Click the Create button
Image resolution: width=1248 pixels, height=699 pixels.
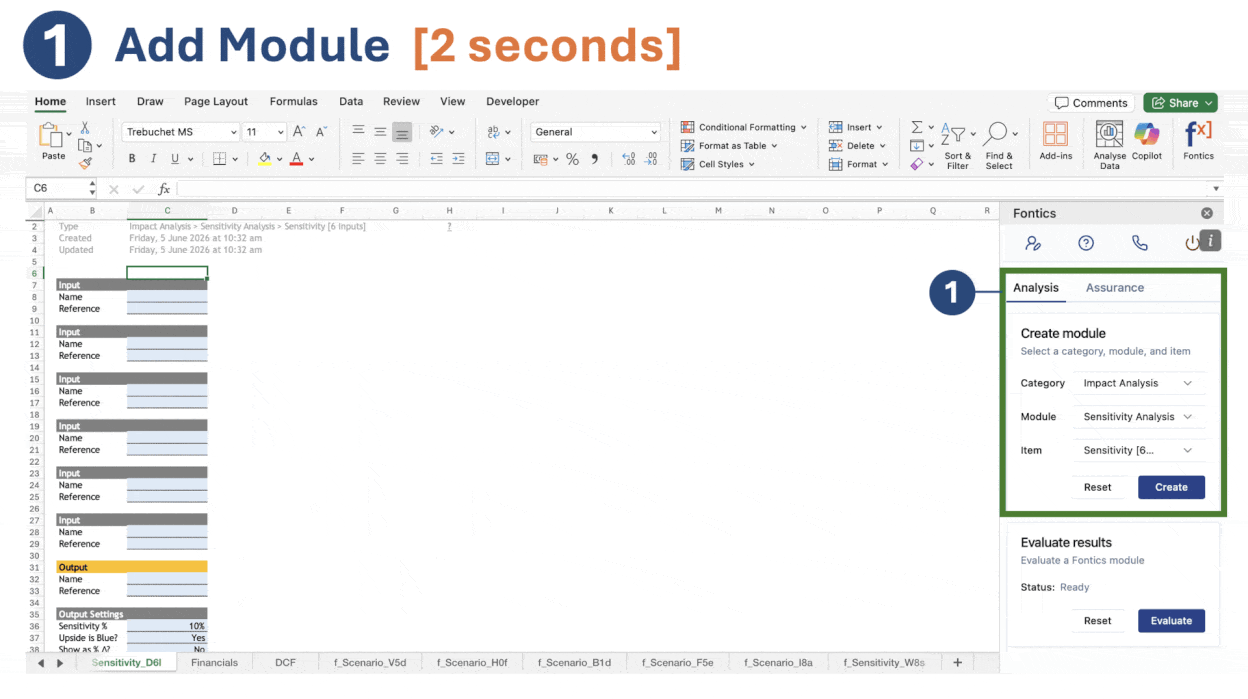click(x=1171, y=487)
